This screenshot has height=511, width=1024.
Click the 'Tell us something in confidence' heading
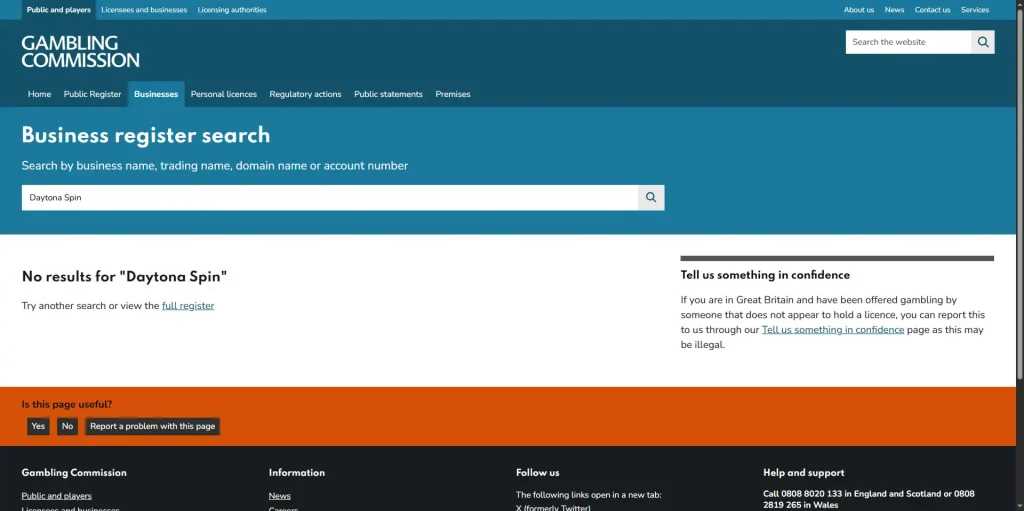(765, 275)
